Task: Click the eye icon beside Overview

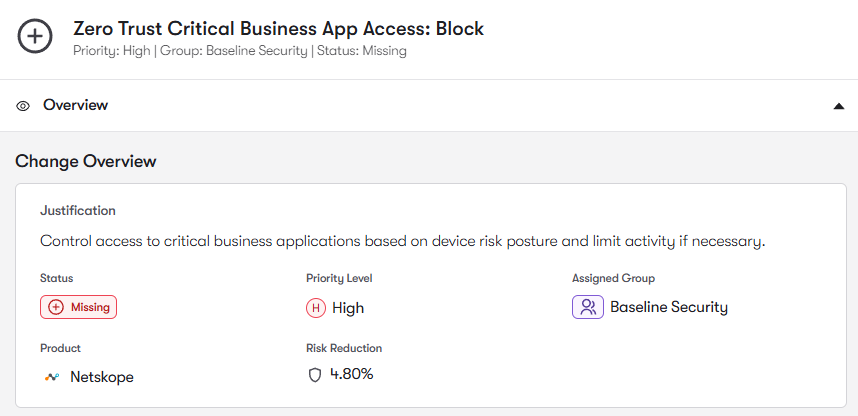Action: point(23,105)
